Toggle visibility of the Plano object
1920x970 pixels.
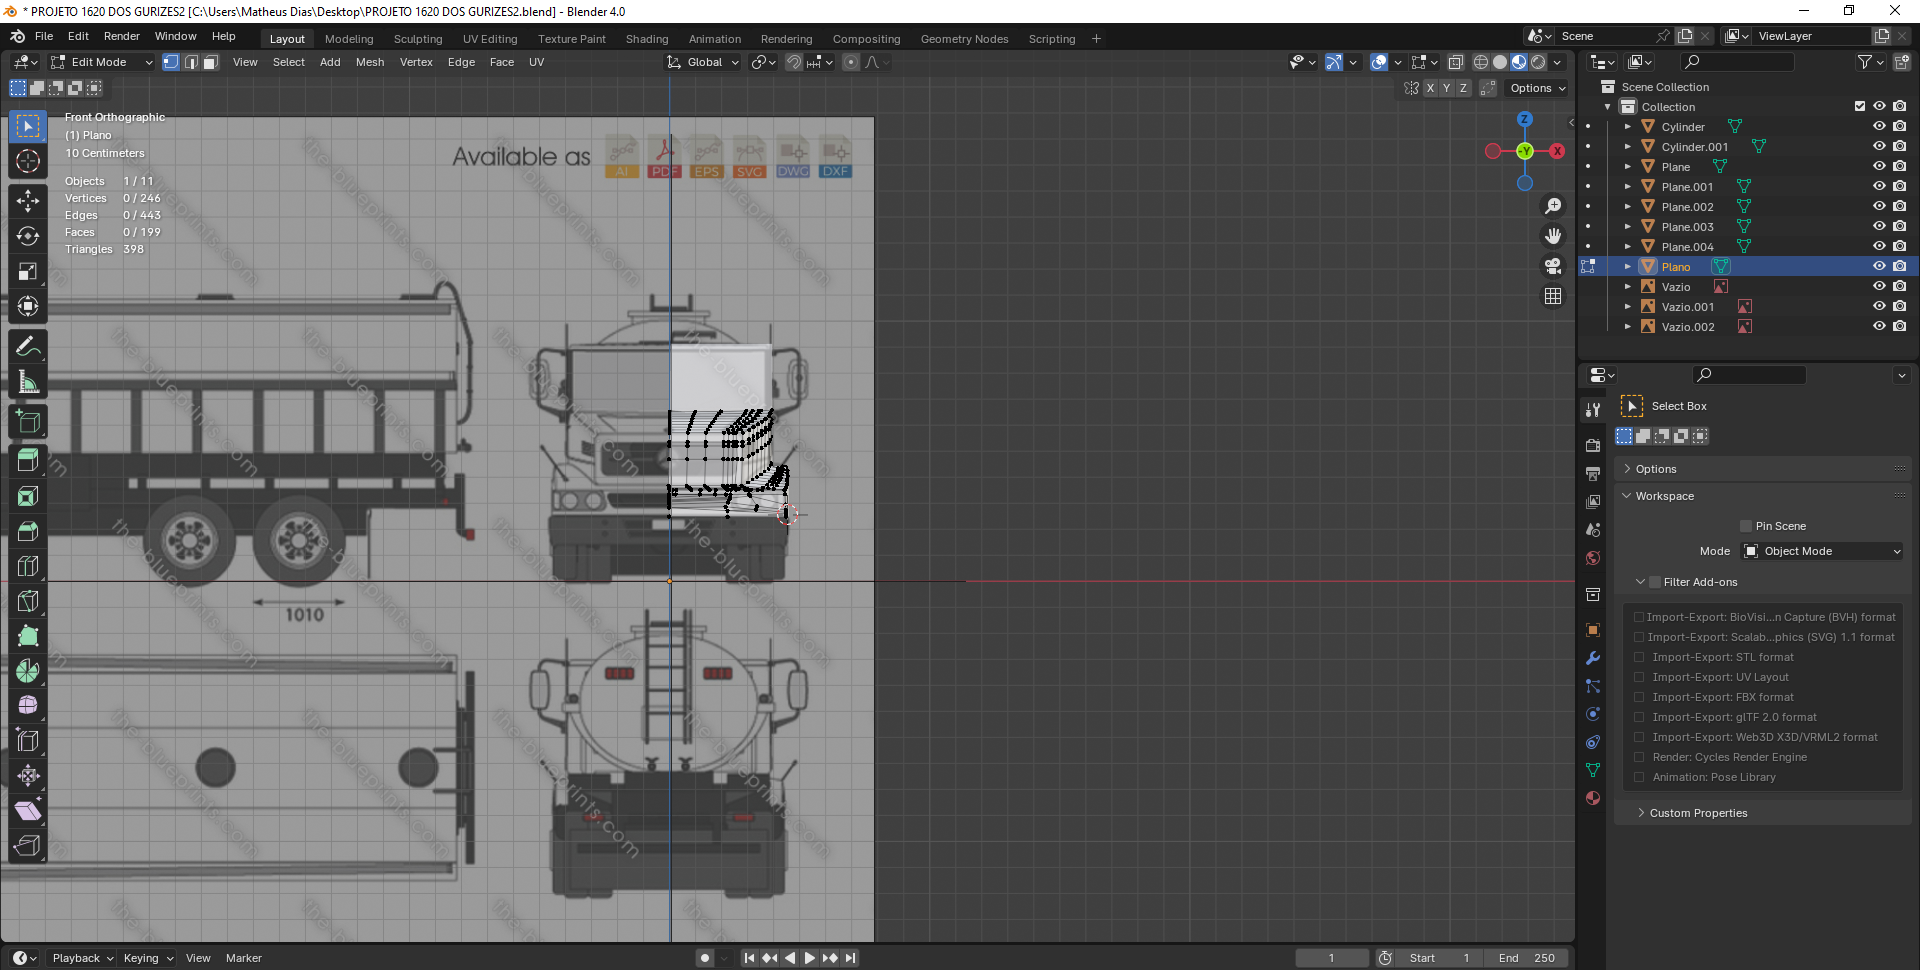[1879, 267]
